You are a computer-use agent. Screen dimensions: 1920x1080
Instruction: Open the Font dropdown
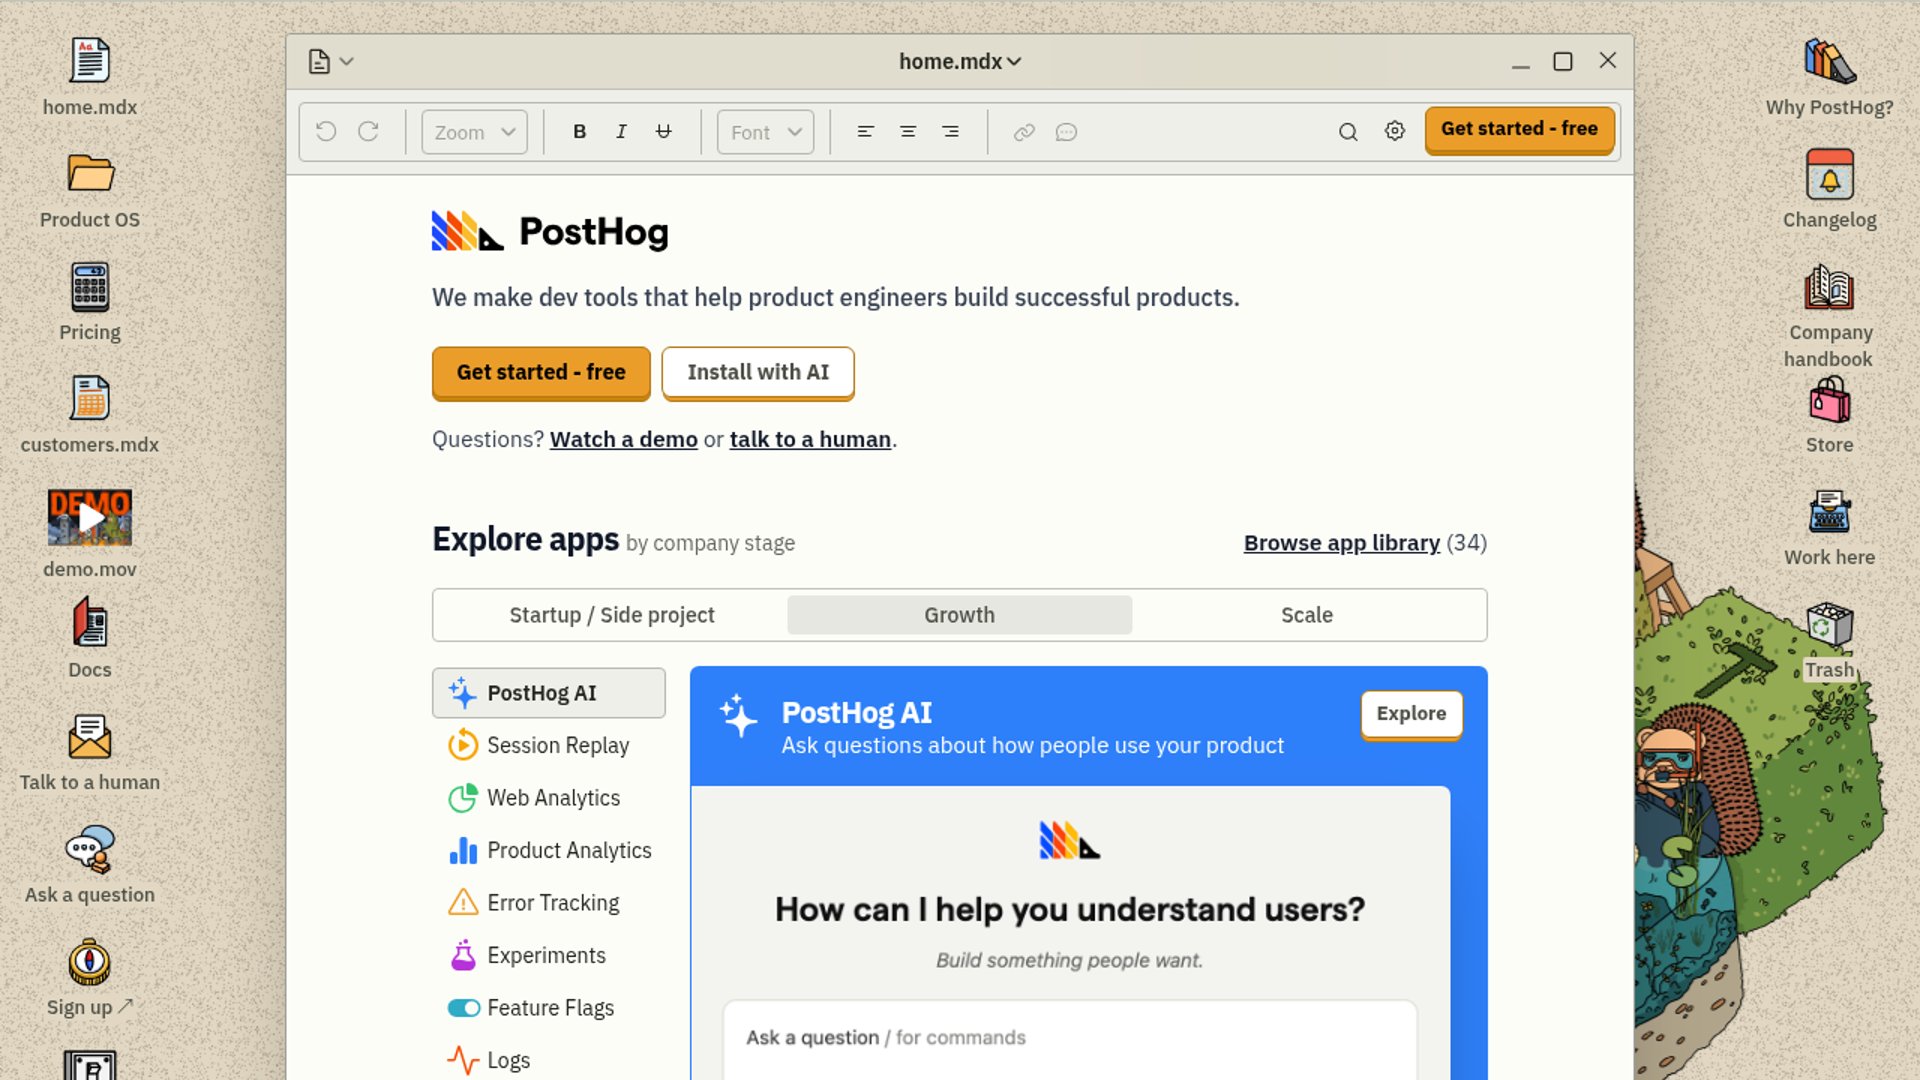coord(766,132)
